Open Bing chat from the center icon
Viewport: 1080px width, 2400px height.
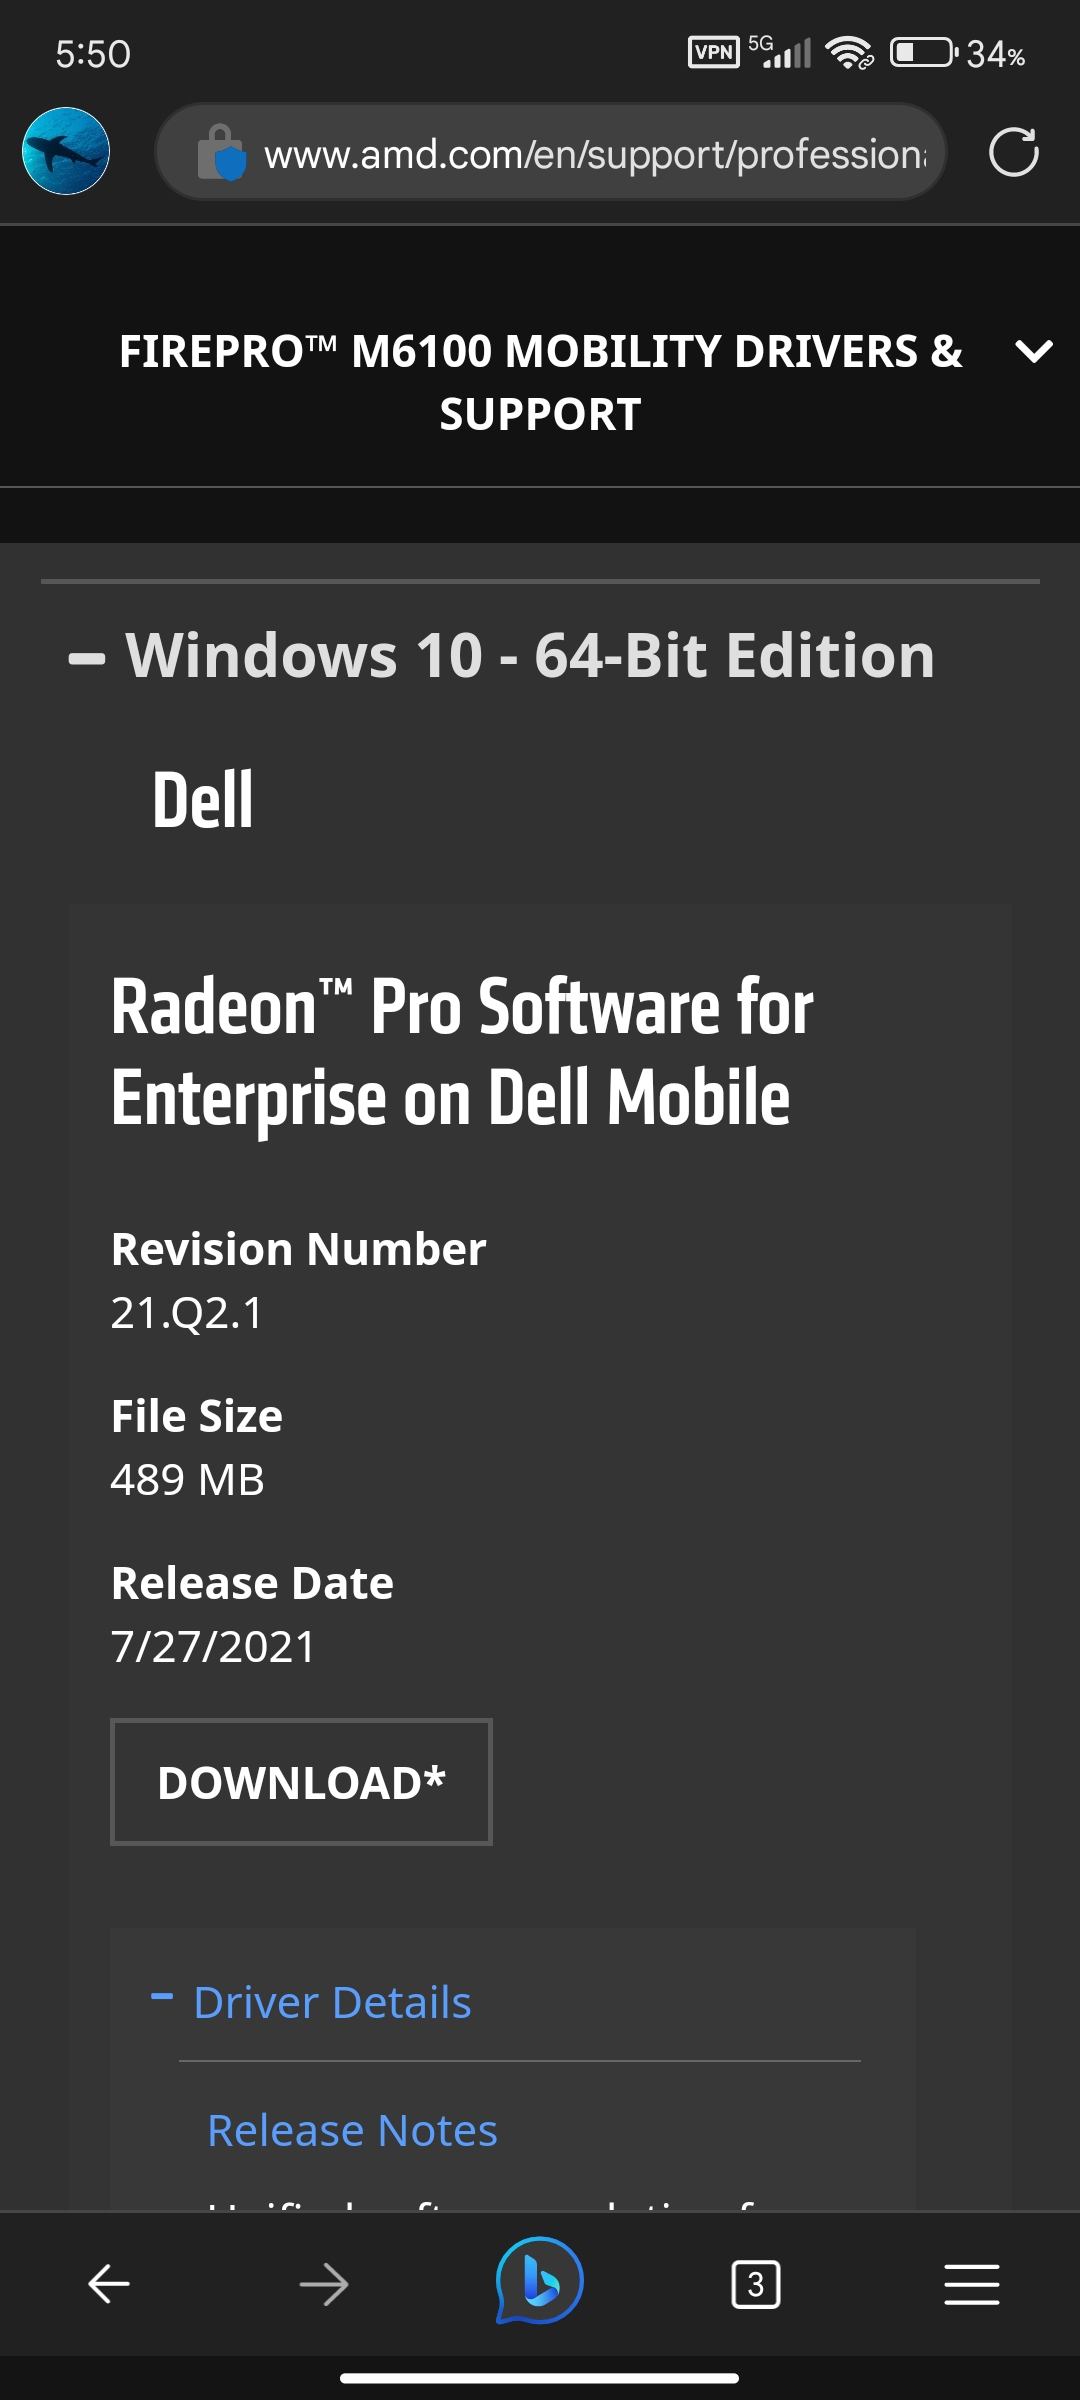[540, 2281]
